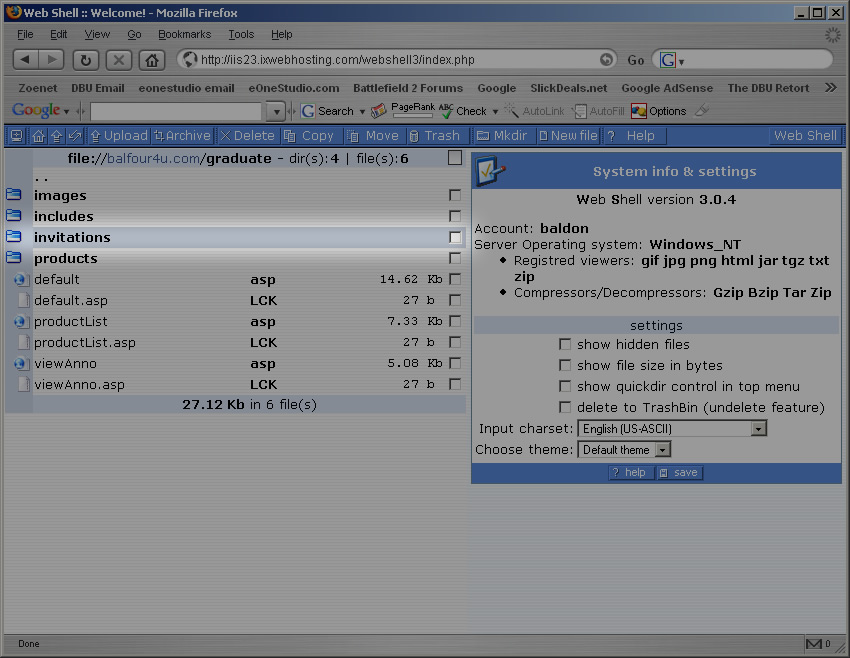
Task: Enable show hidden files checkbox
Action: [x=565, y=345]
